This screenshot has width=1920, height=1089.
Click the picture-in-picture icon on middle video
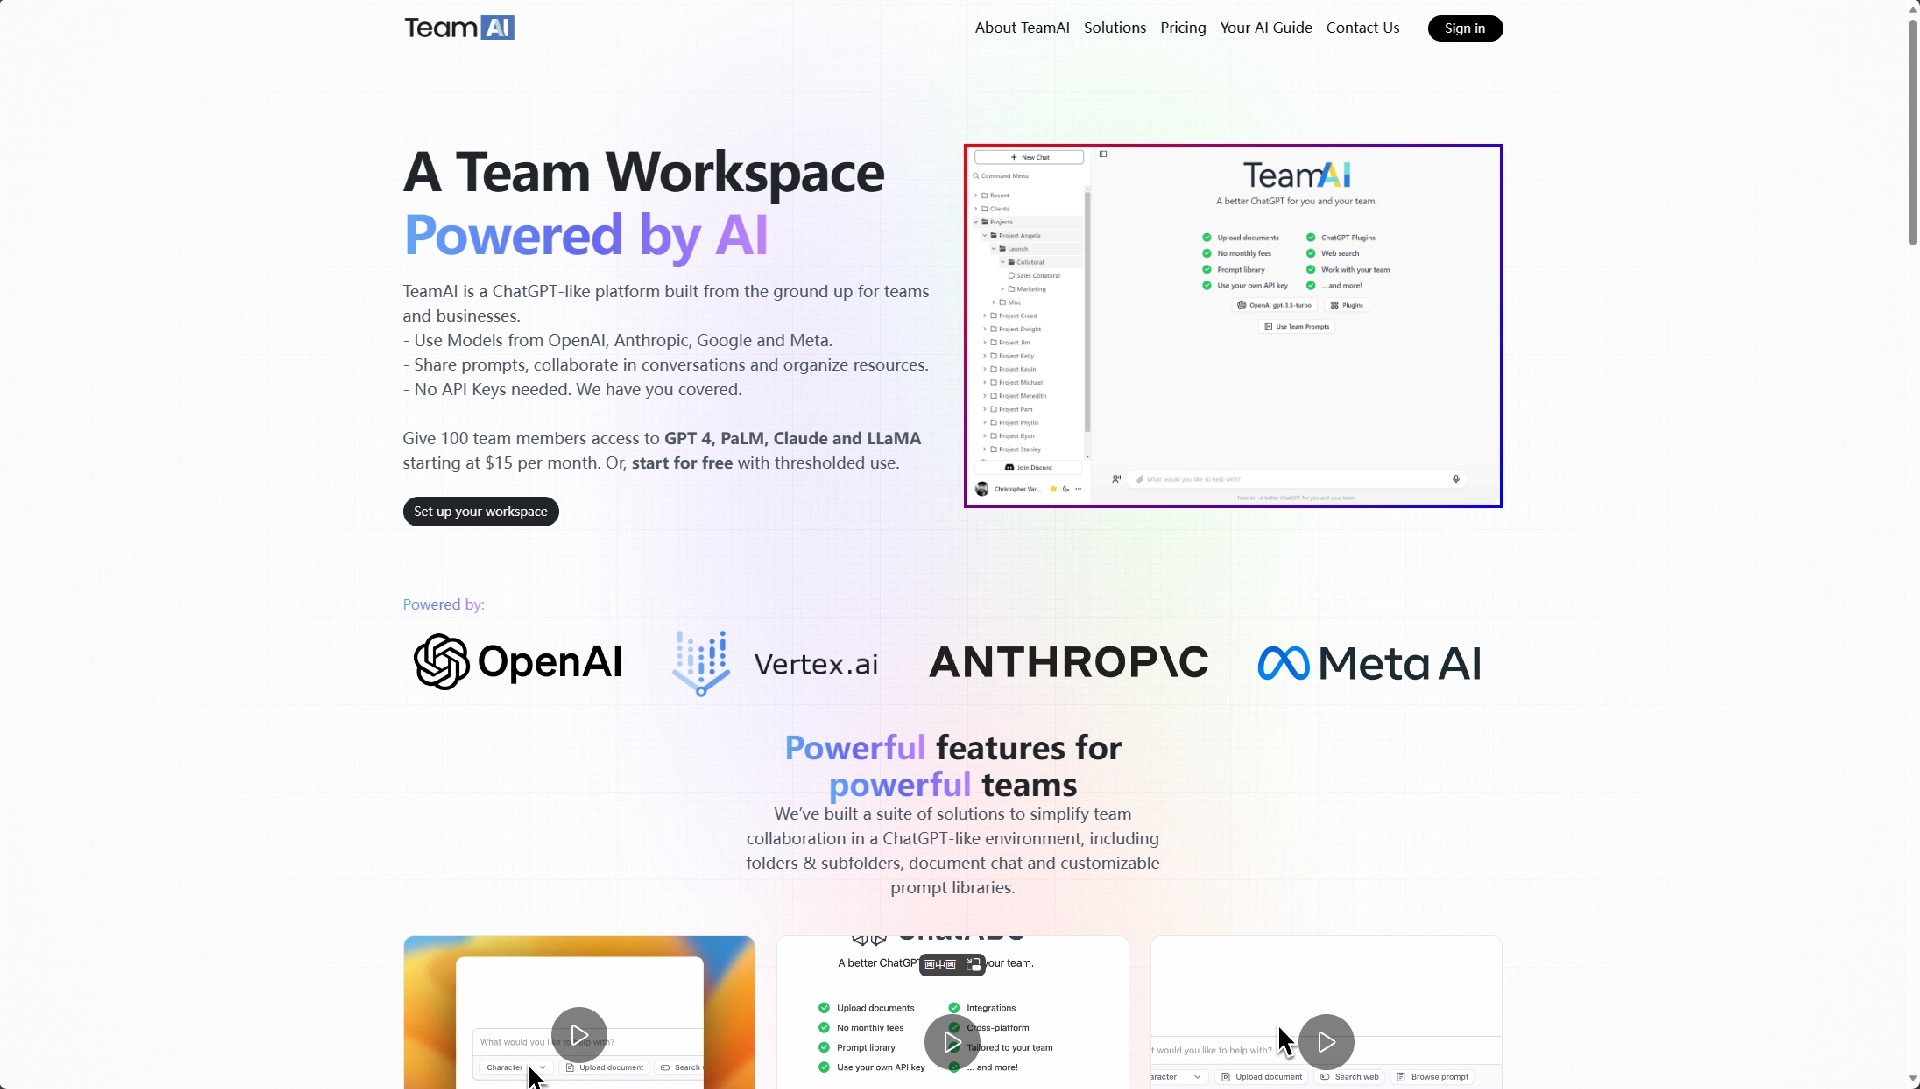pos(974,965)
